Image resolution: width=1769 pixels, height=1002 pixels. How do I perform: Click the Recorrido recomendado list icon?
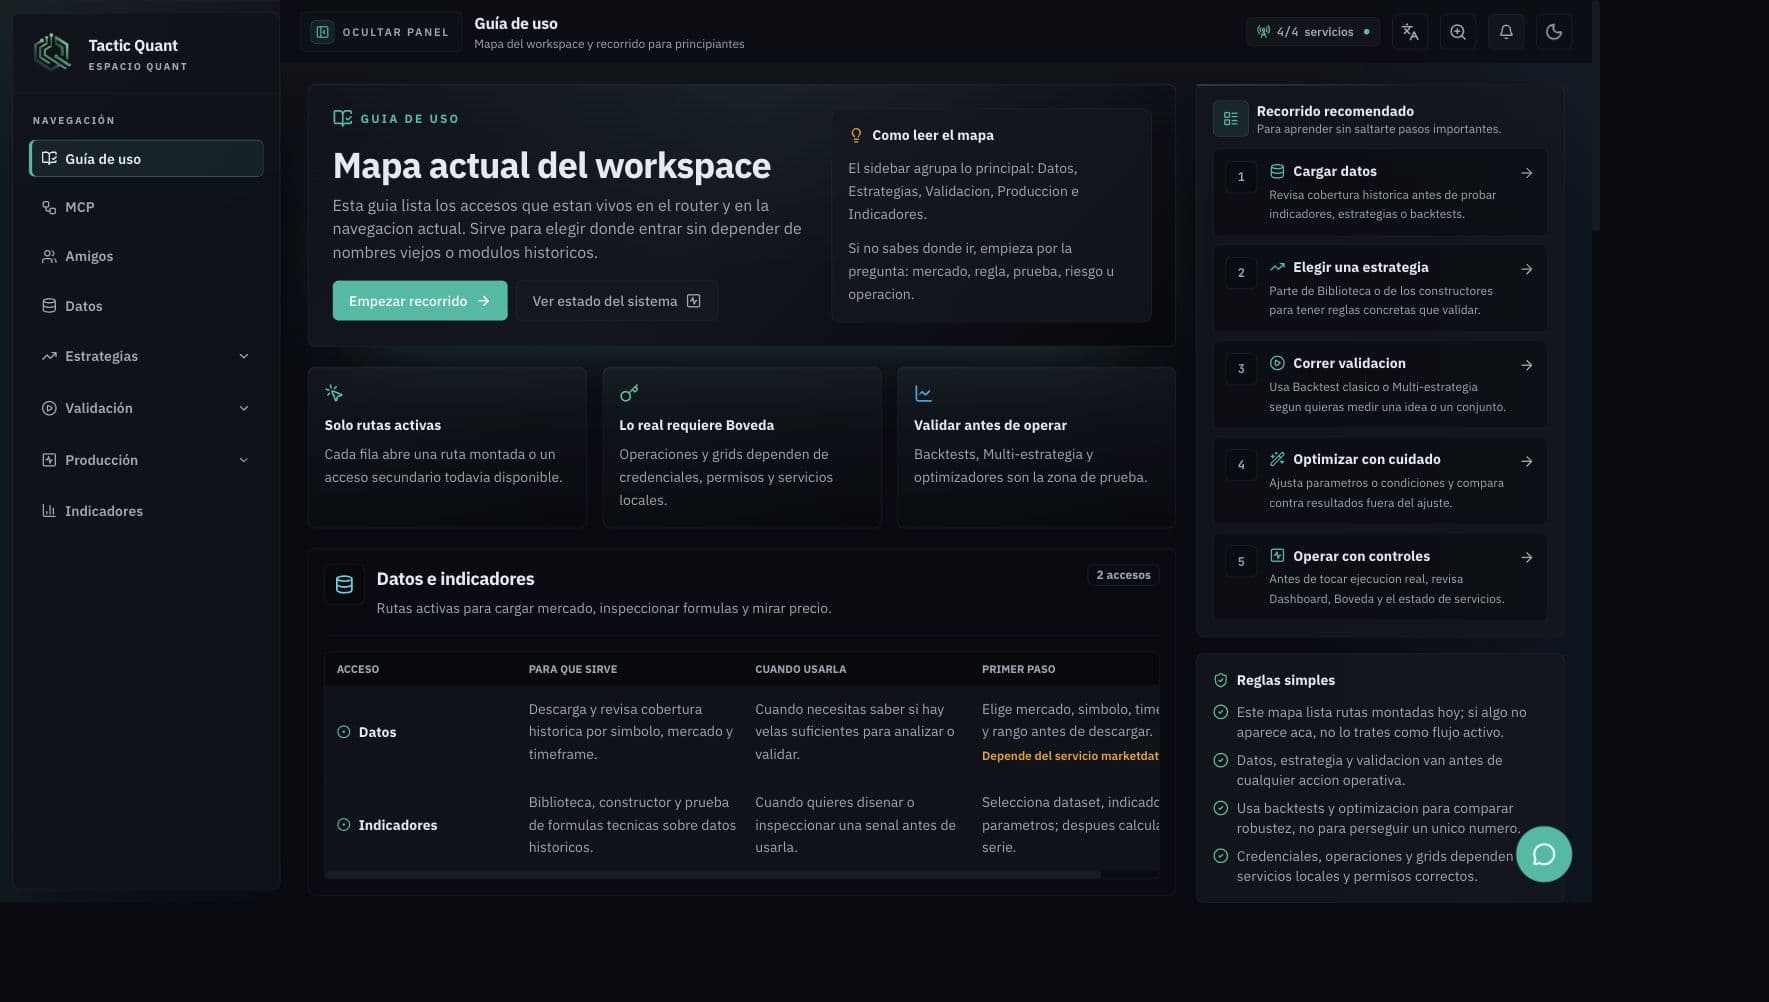(x=1231, y=119)
